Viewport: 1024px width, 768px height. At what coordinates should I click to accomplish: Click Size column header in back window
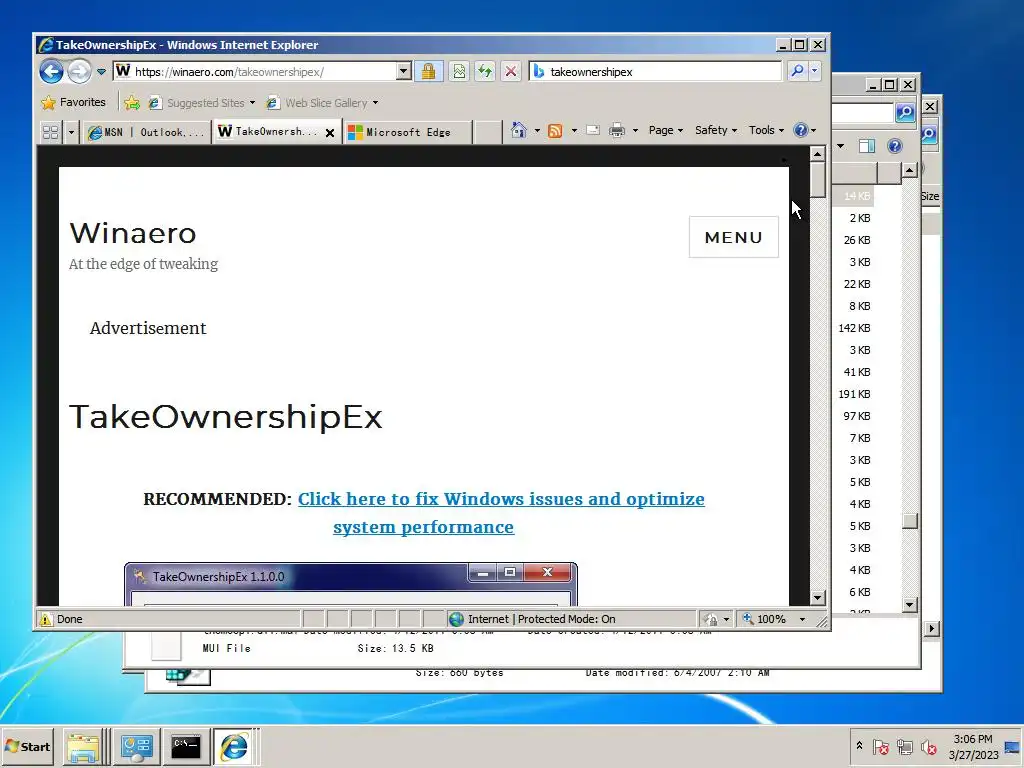point(930,196)
